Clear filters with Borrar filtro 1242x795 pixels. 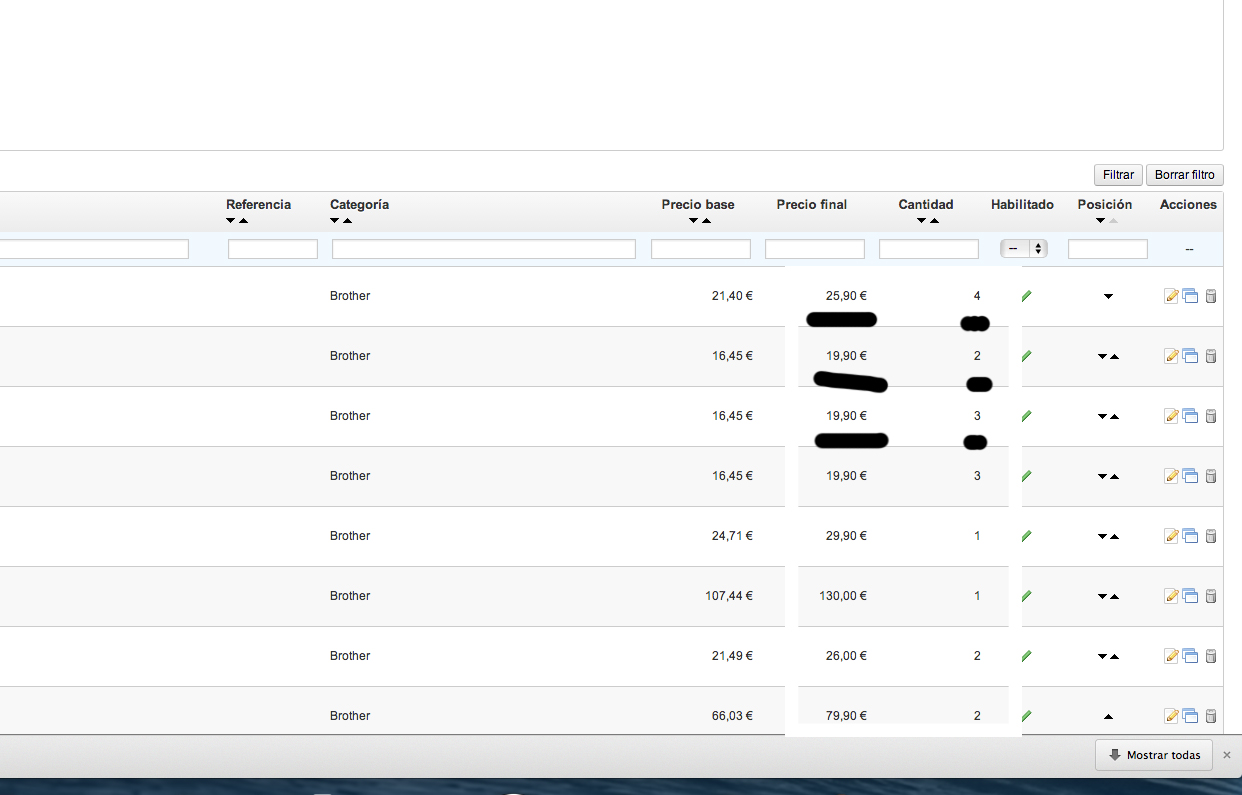(1184, 175)
